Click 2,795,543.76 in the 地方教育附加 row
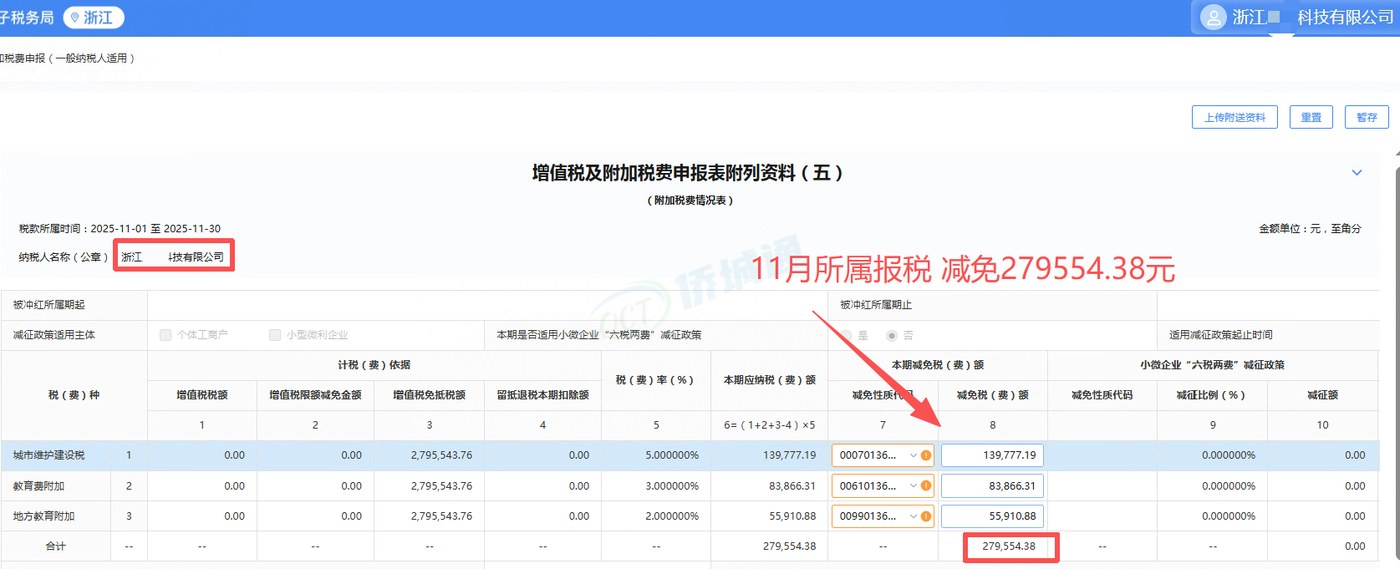This screenshot has width=1400, height=569. pyautogui.click(x=441, y=516)
